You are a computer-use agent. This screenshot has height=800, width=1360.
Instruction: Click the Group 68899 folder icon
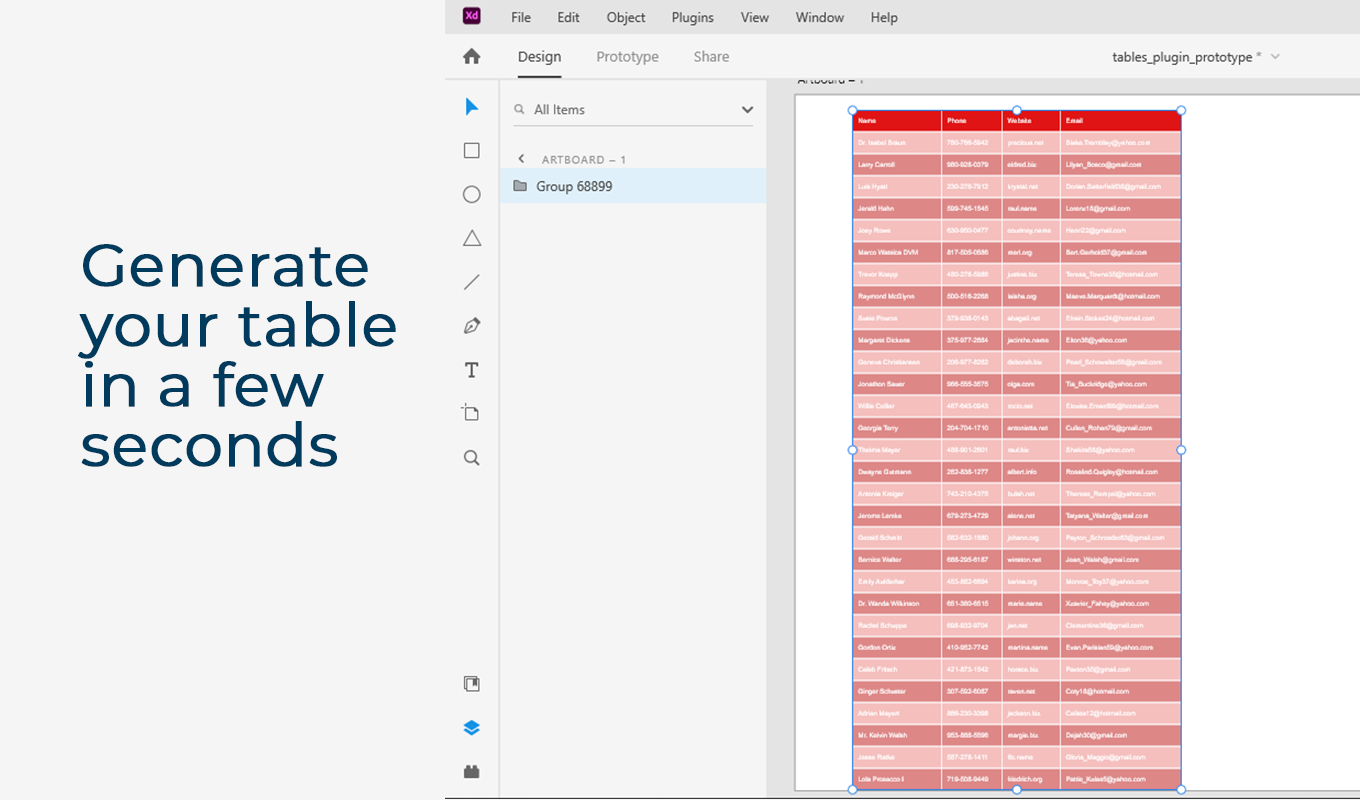point(520,186)
